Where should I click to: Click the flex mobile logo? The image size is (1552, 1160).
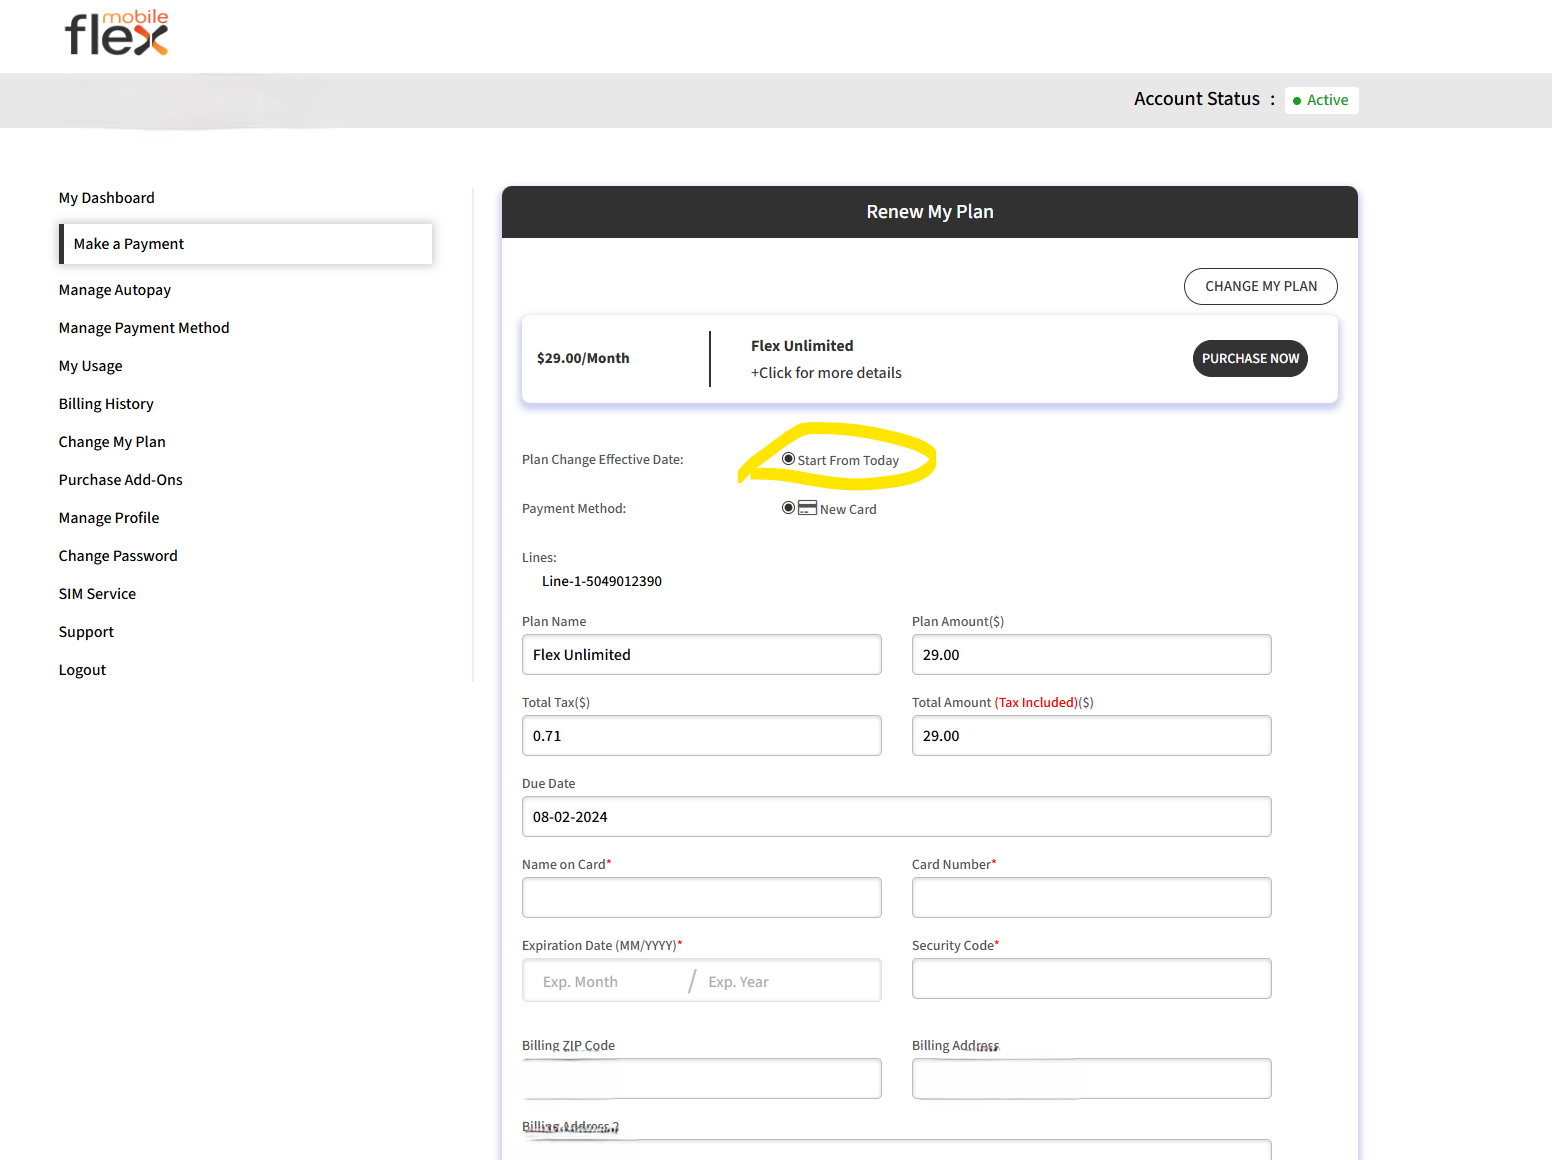pyautogui.click(x=115, y=32)
